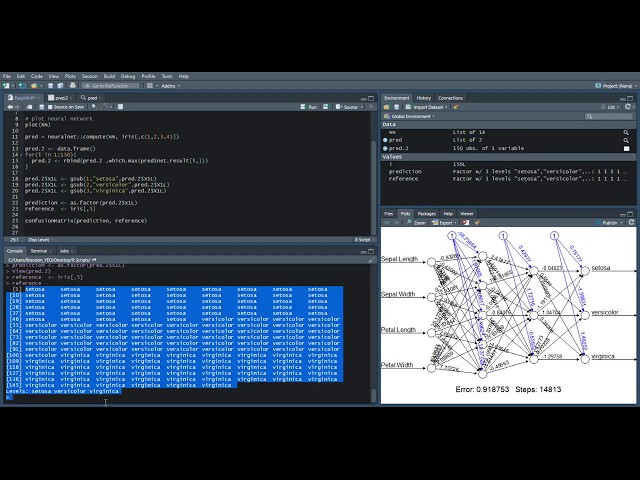The image size is (640, 480).
Task: Open the Global Environment scope dropdown
Action: coord(409,116)
